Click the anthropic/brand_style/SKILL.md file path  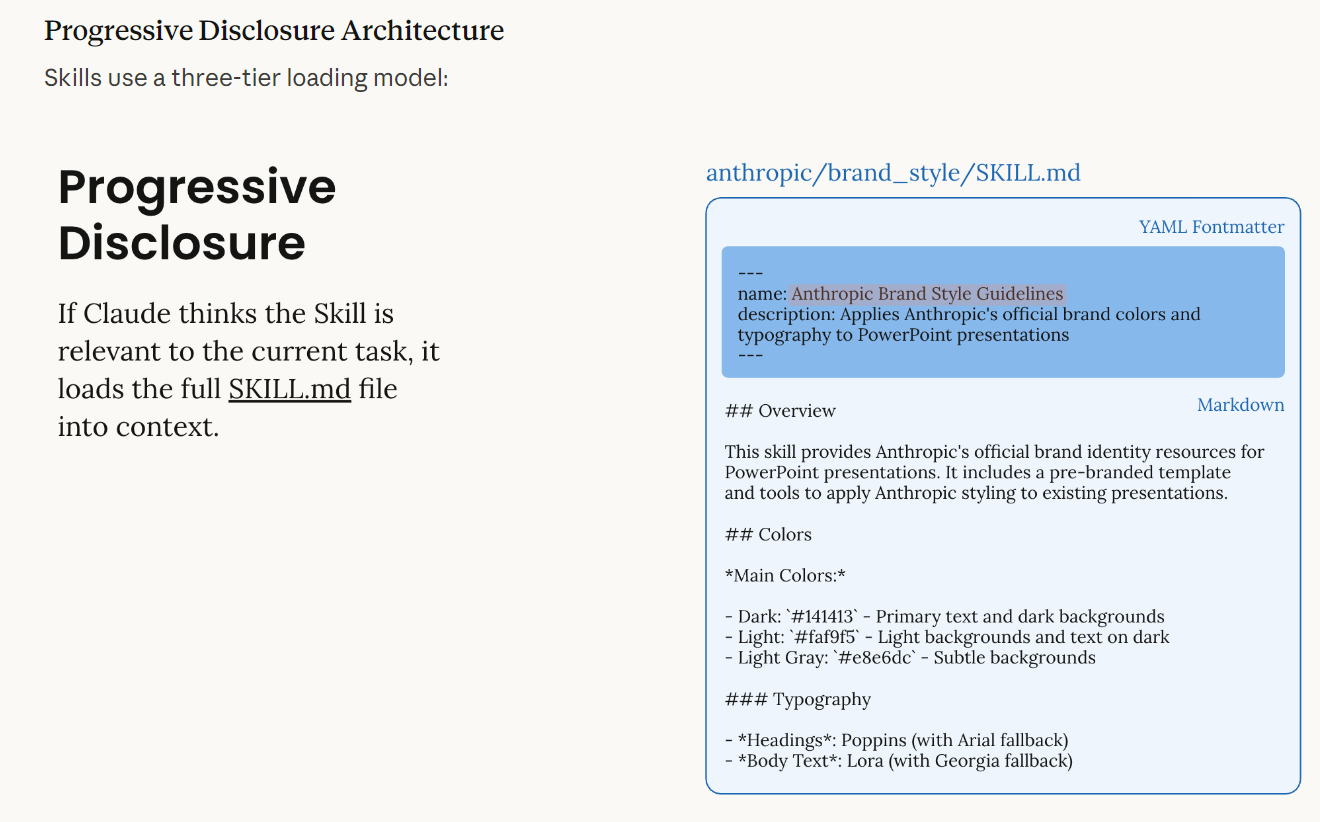(x=893, y=173)
